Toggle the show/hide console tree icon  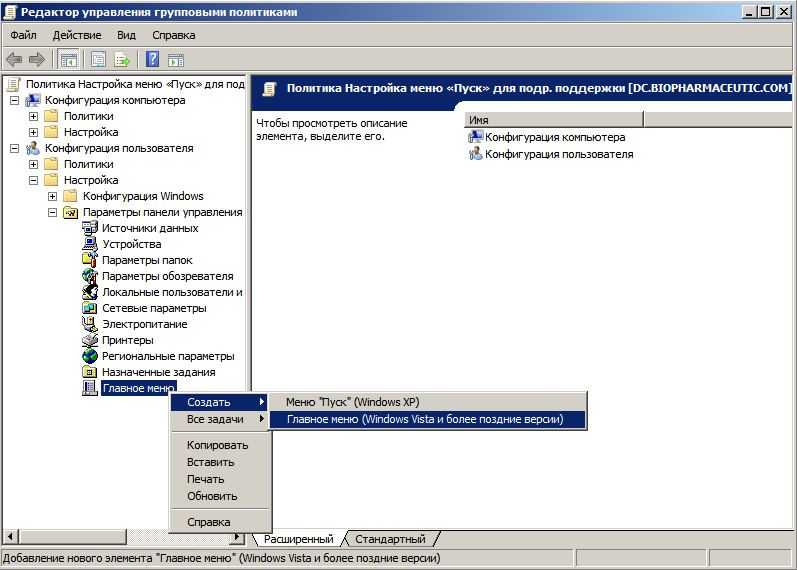[69, 60]
